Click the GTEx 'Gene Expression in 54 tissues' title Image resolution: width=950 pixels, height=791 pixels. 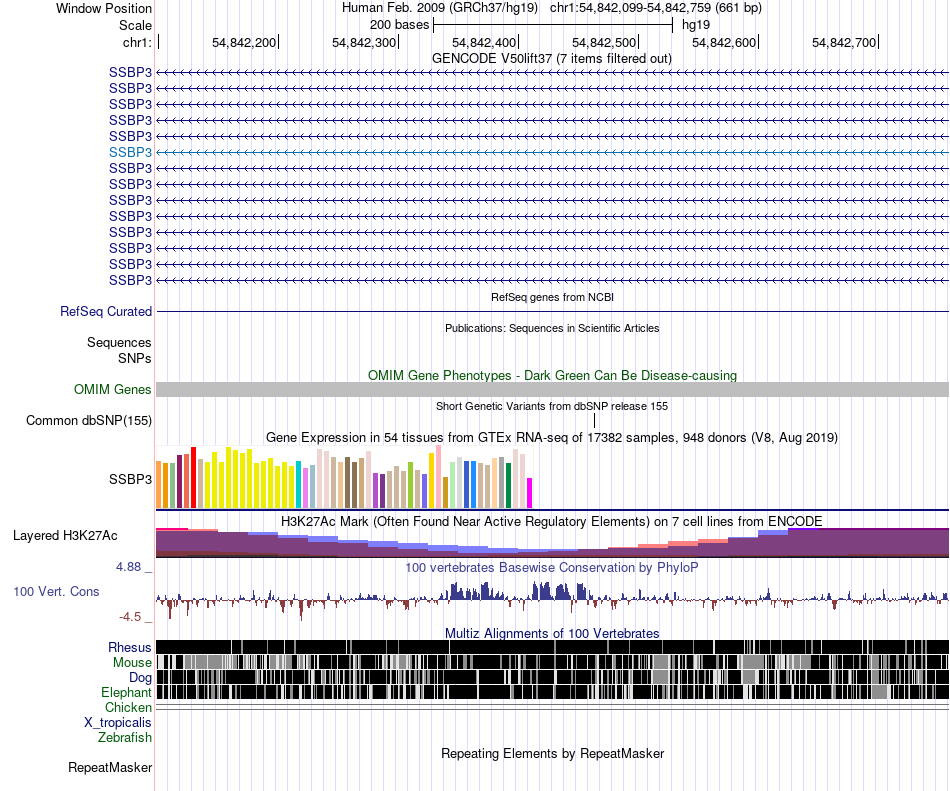click(552, 437)
